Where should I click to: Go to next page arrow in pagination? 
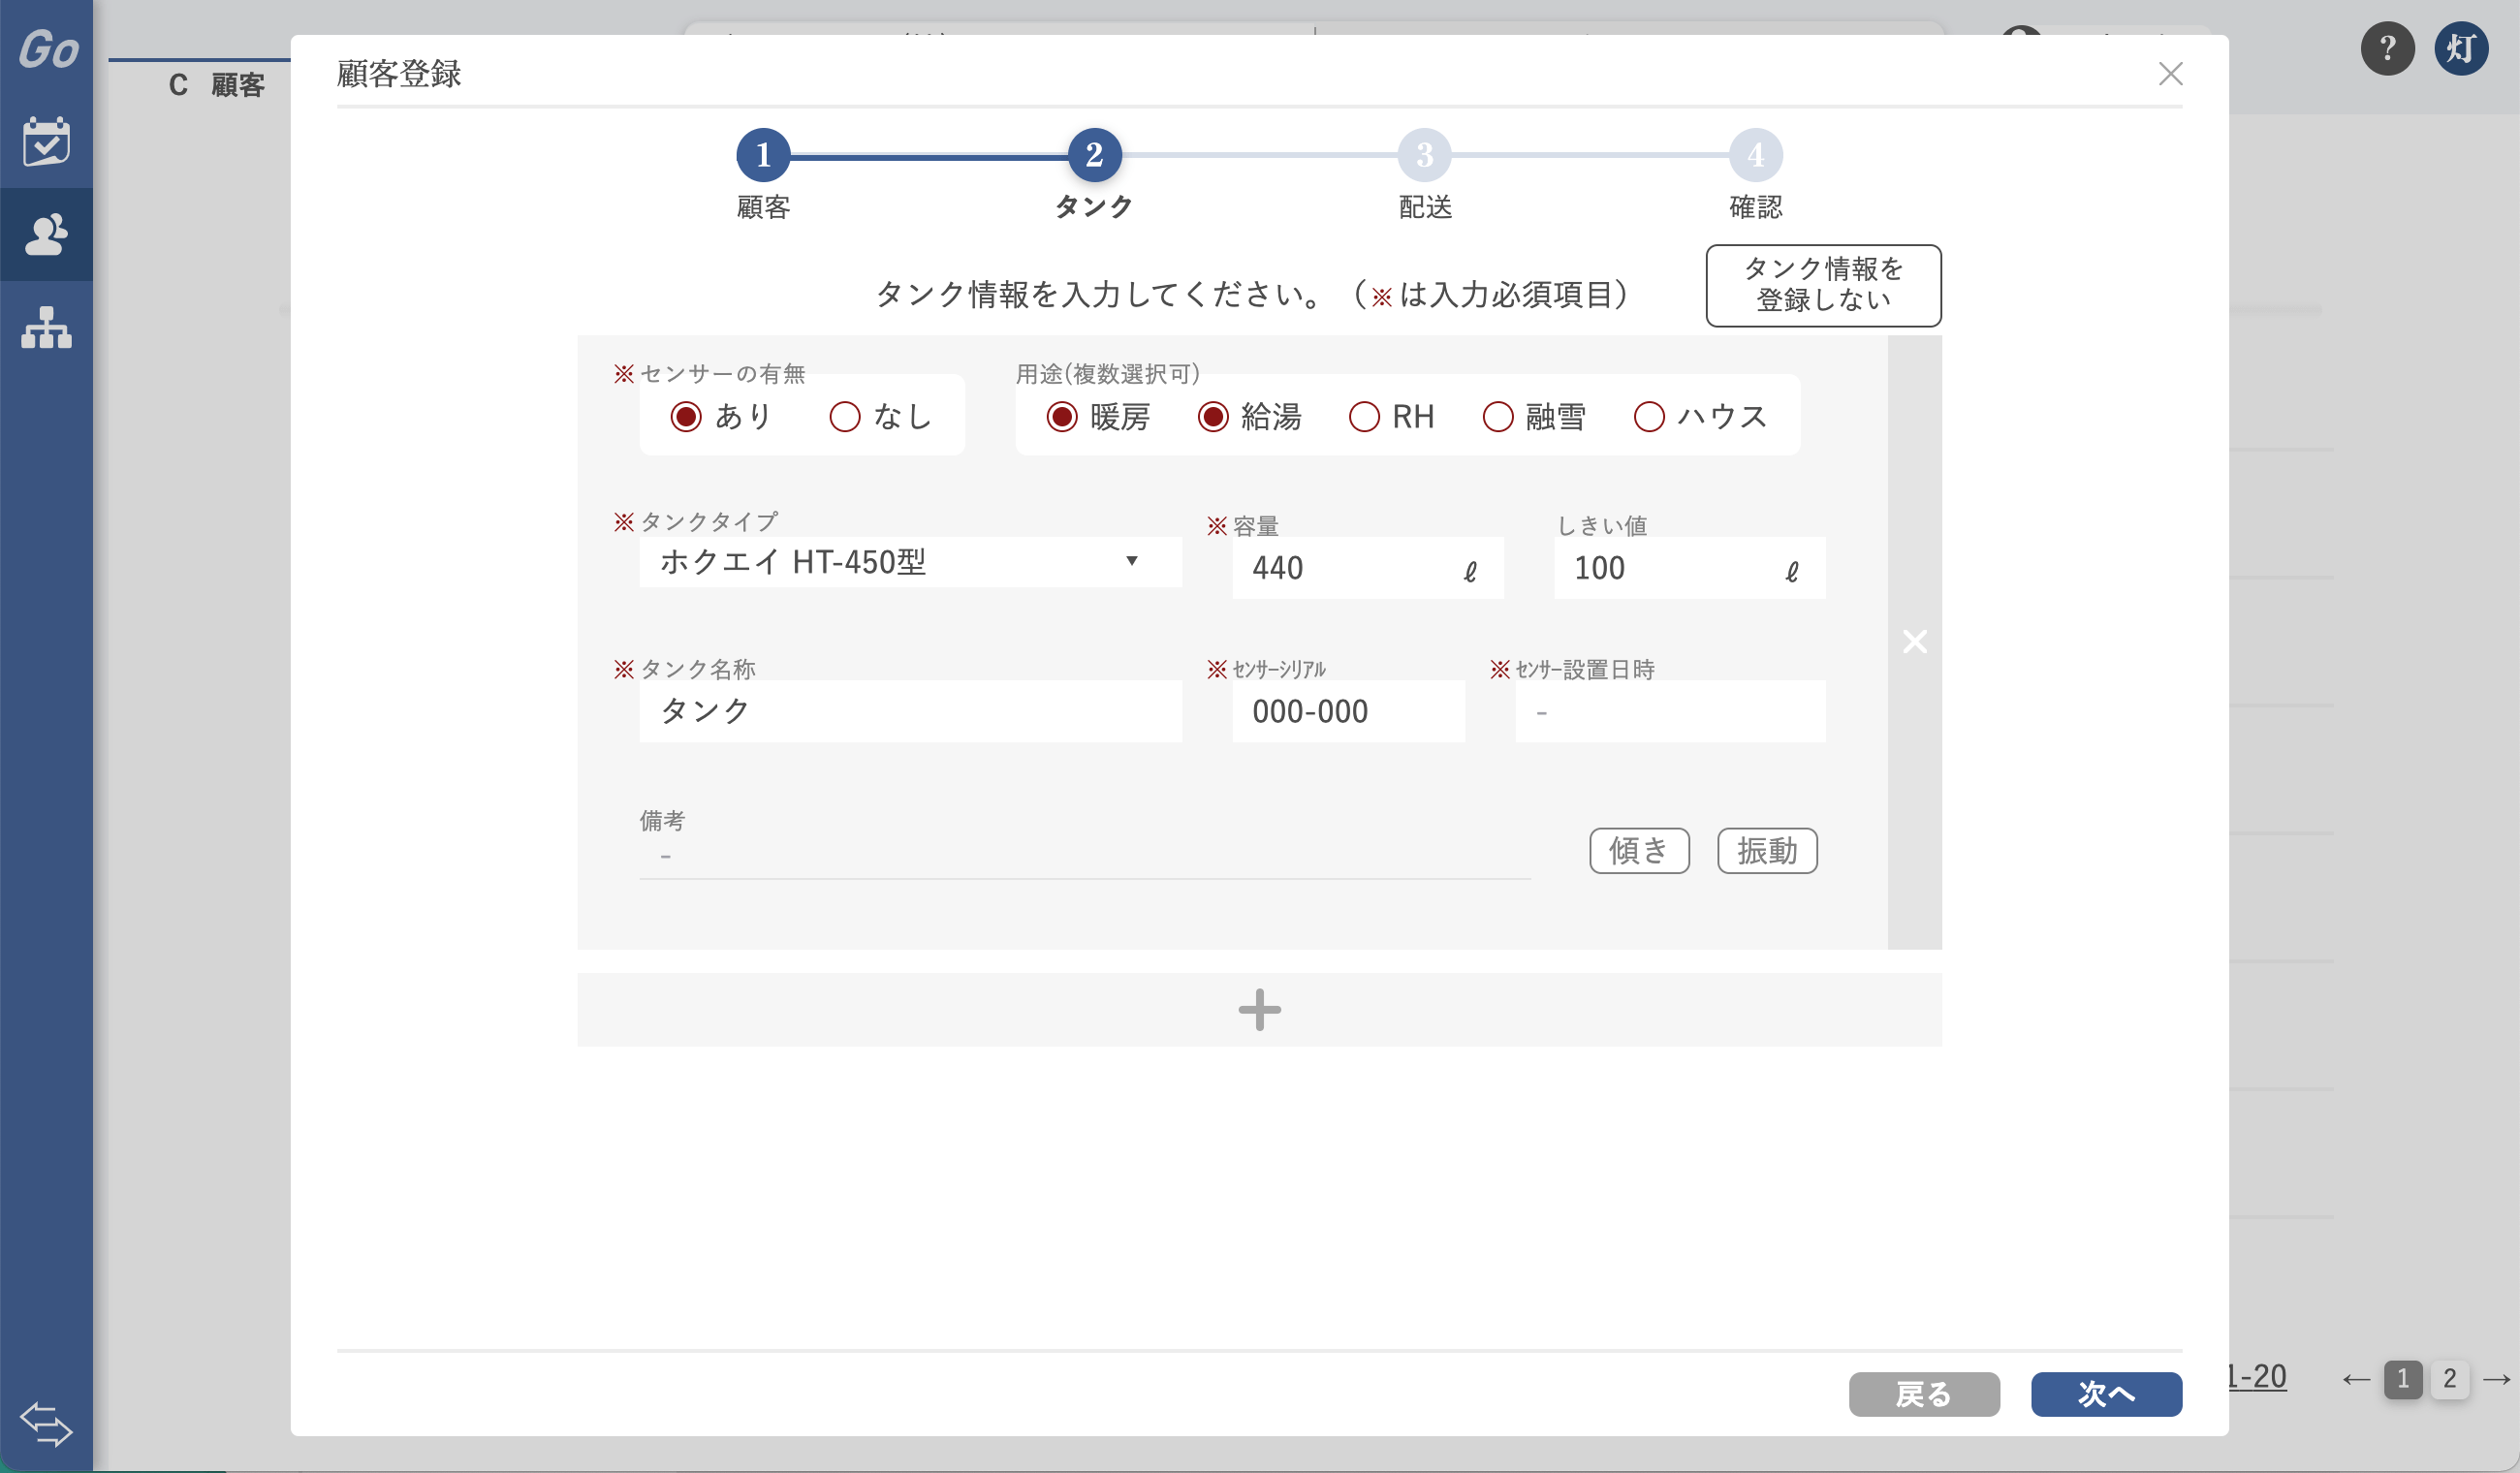pyautogui.click(x=2496, y=1380)
